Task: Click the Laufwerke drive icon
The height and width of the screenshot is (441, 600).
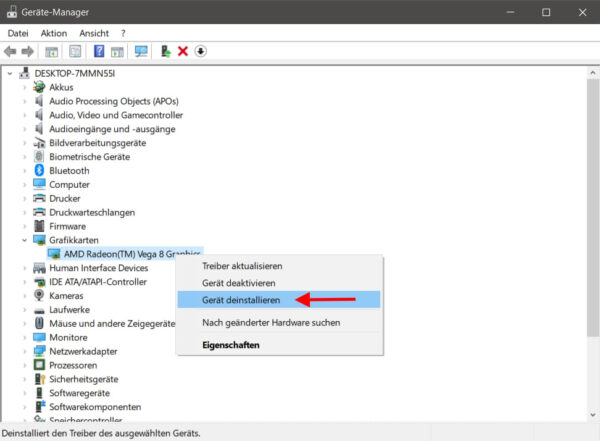Action: tap(39, 310)
